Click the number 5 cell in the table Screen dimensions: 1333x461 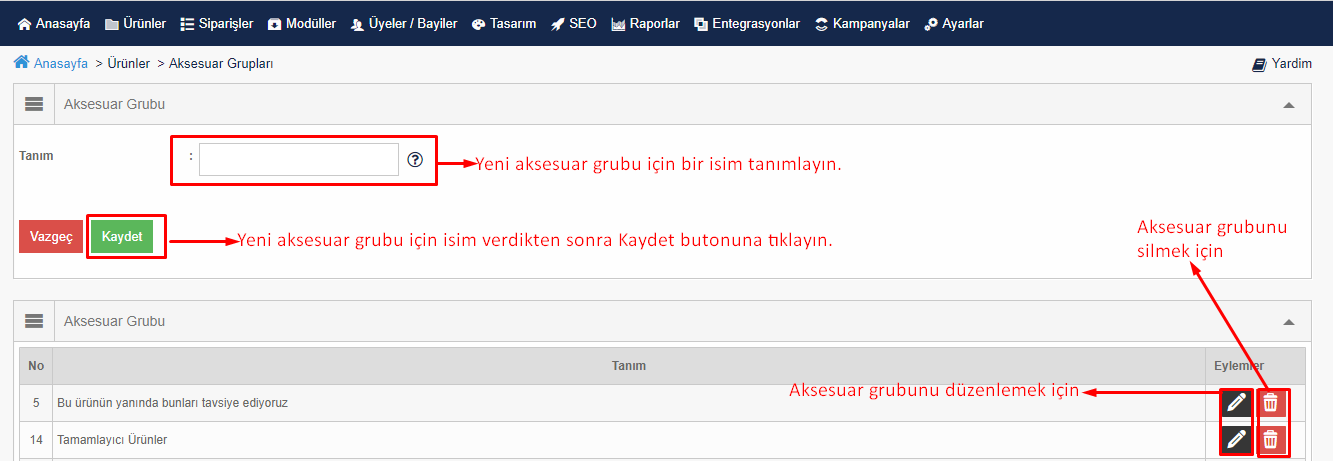pos(36,403)
